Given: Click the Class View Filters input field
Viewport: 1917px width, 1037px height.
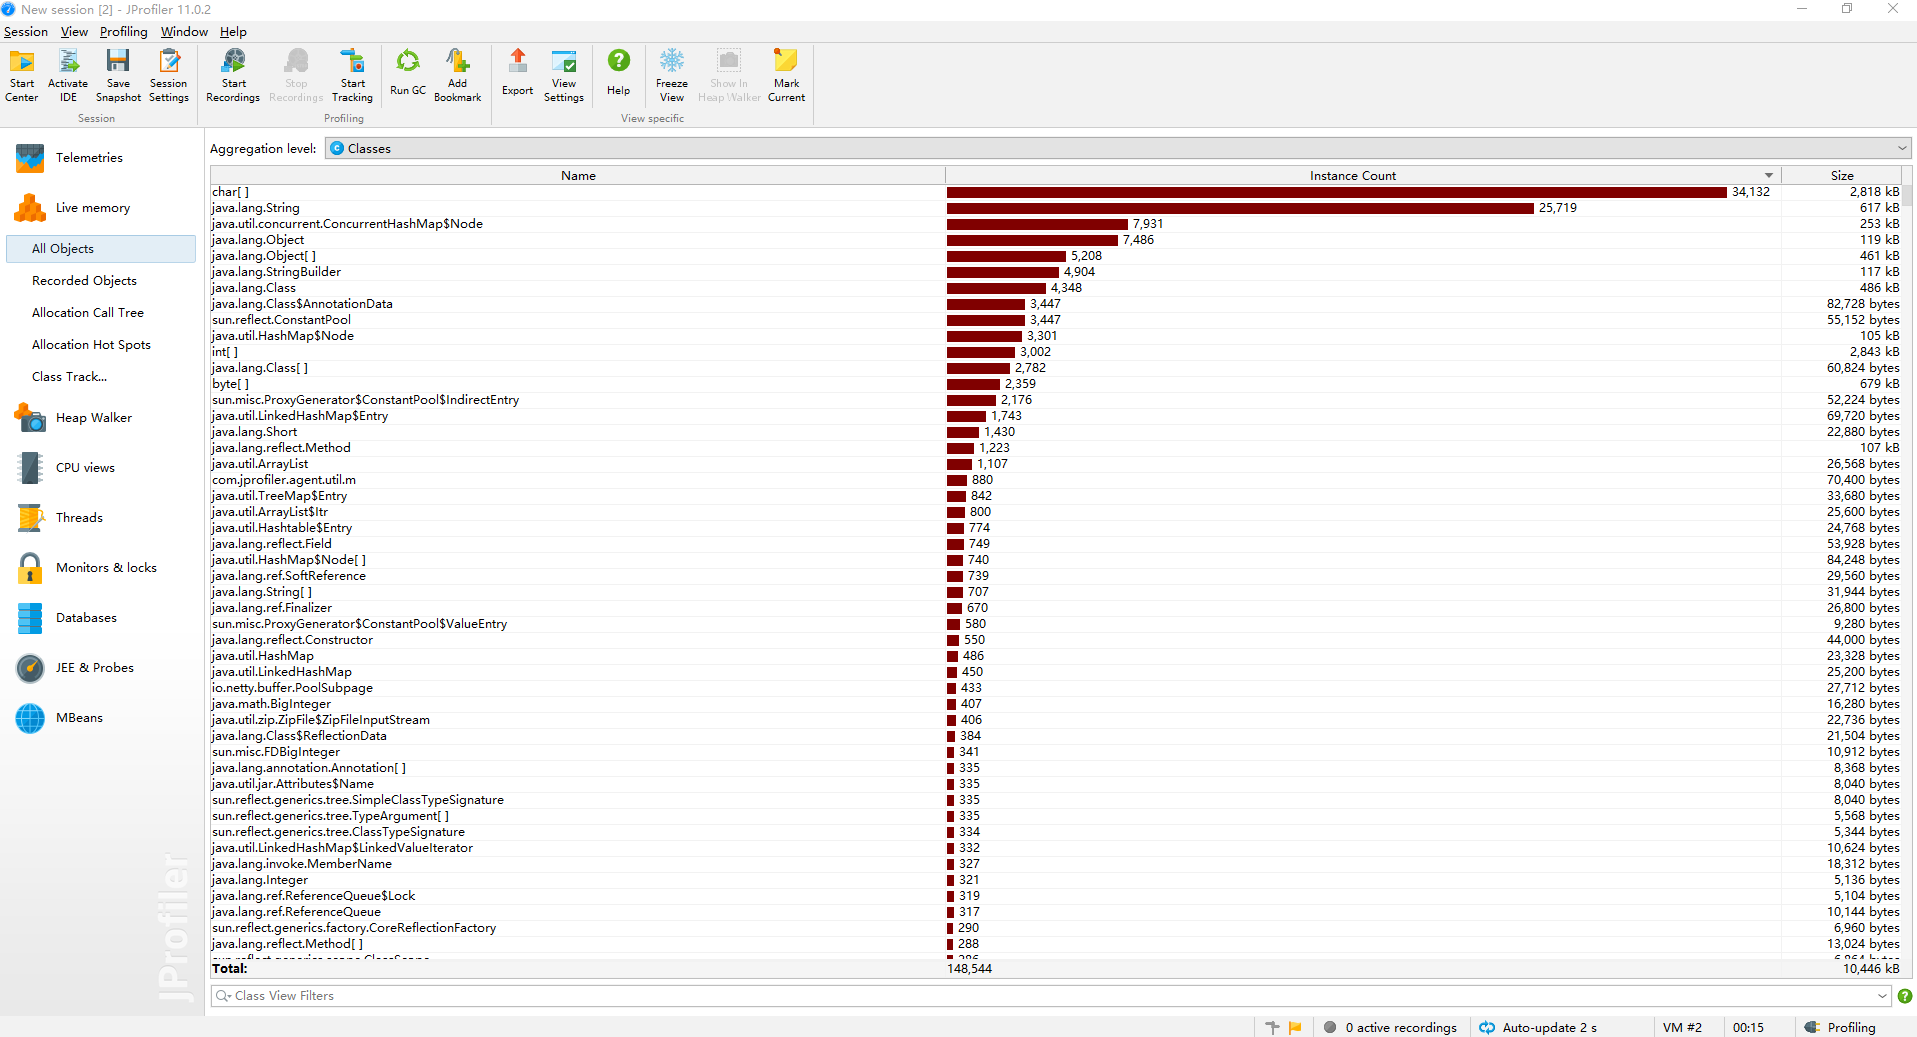Looking at the screenshot, I should coord(1050,996).
